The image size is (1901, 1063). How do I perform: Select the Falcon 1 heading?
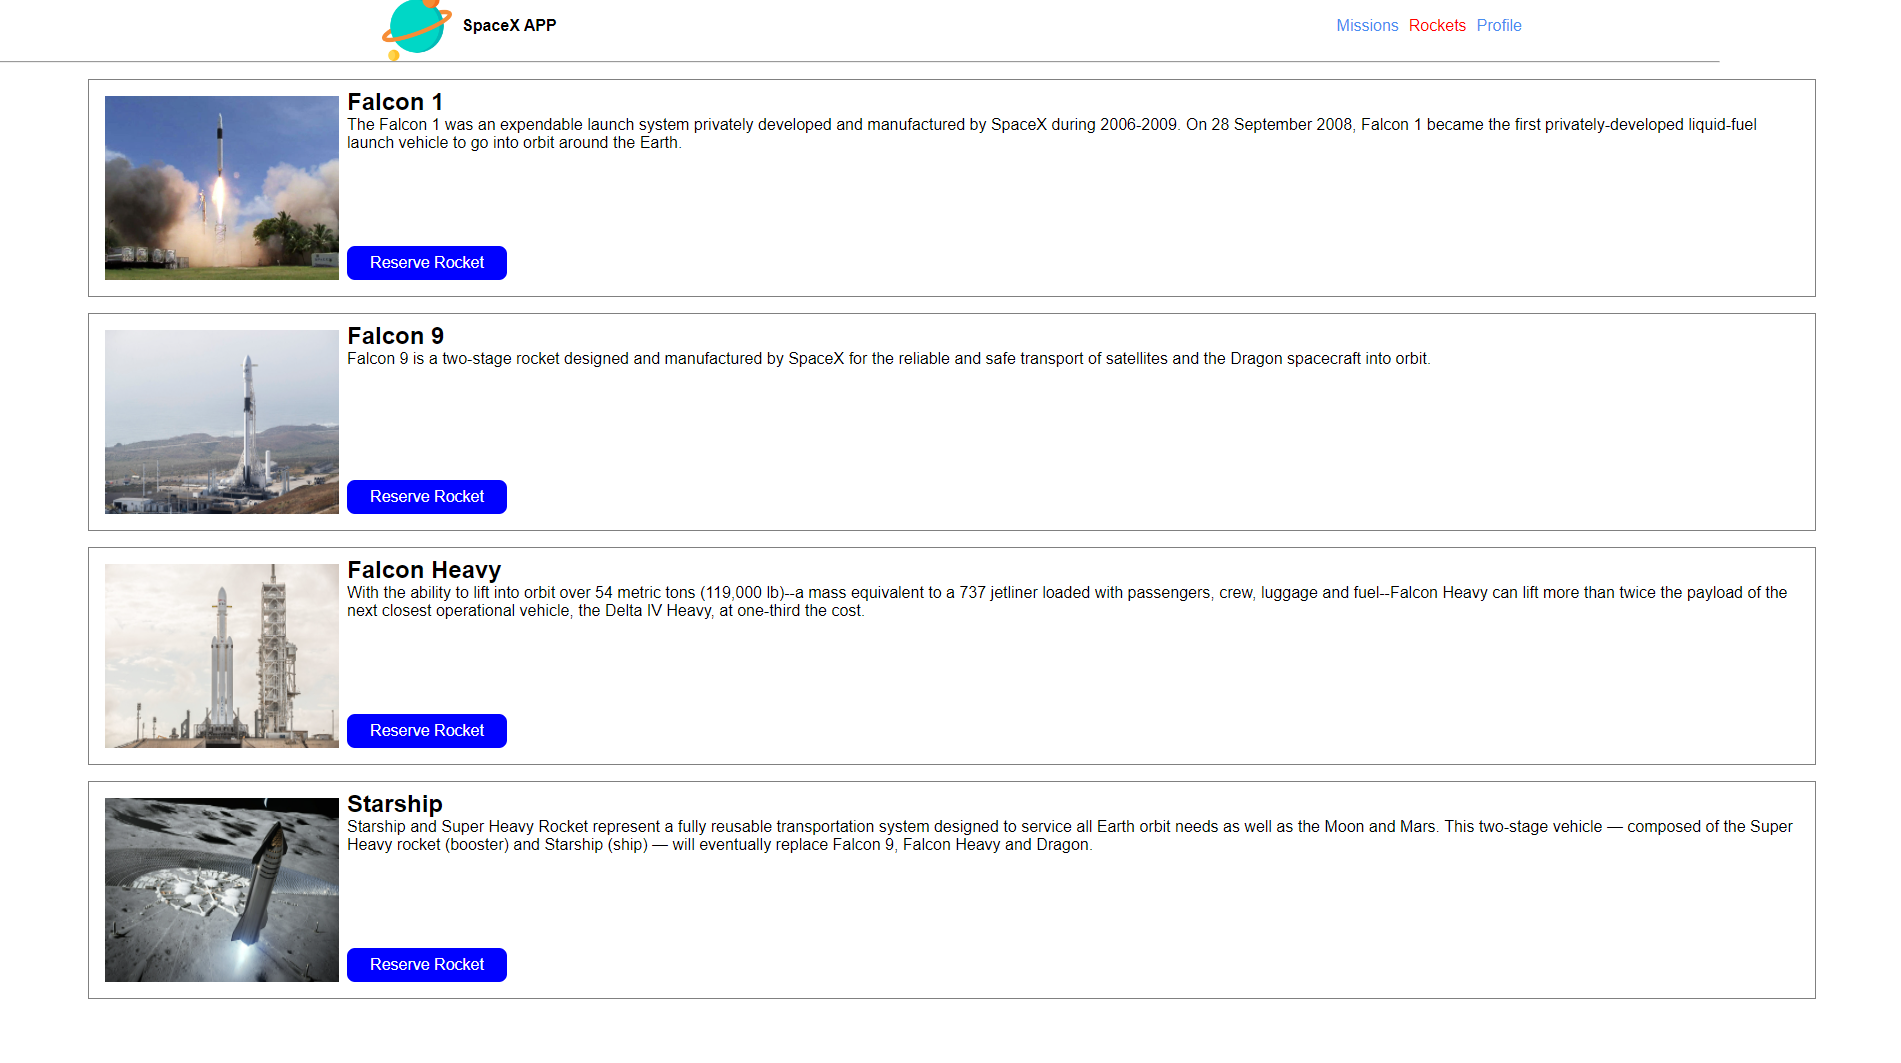pyautogui.click(x=395, y=102)
